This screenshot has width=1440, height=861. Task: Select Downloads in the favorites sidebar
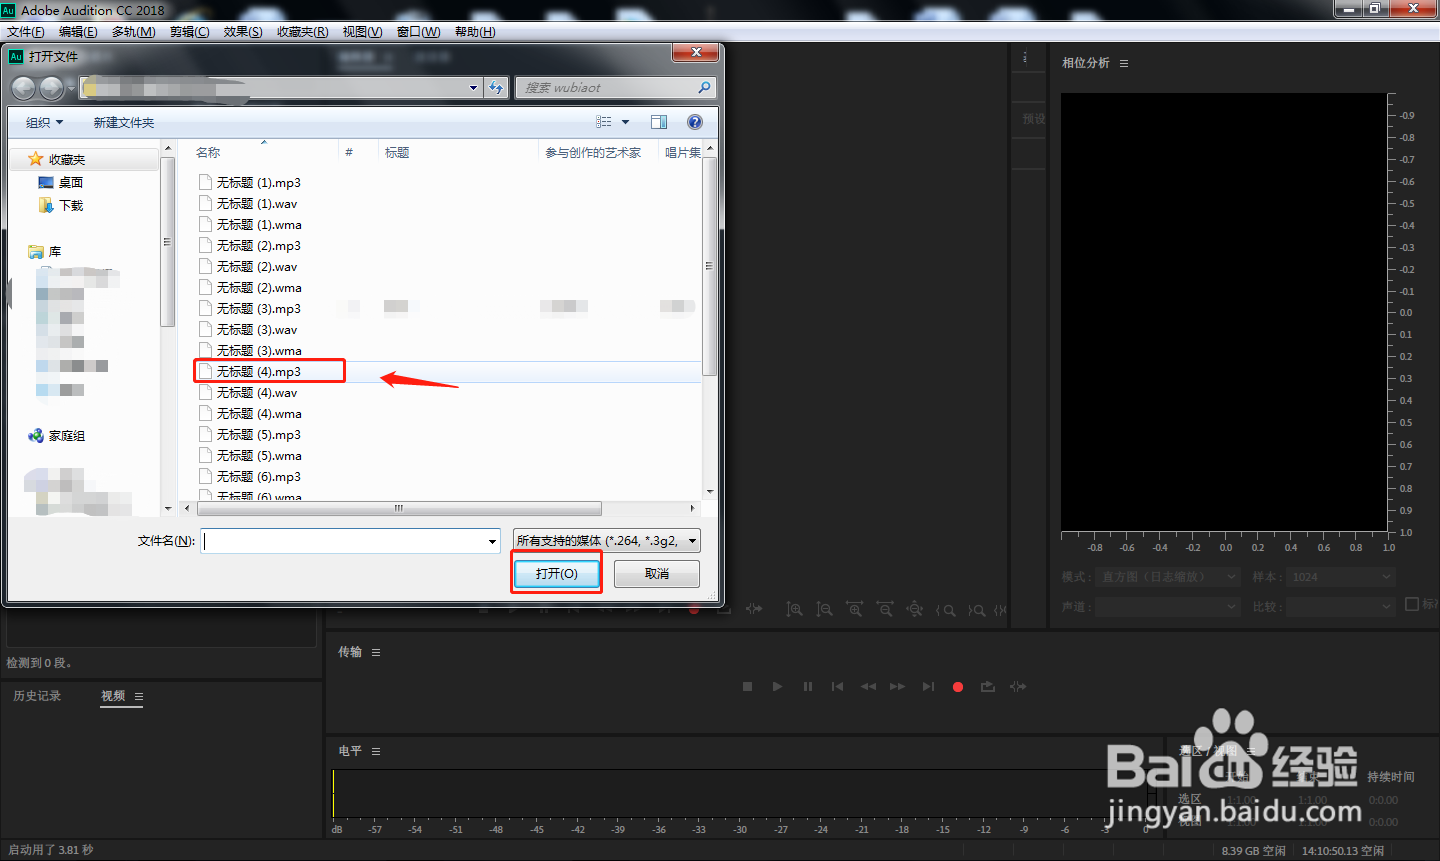[60, 205]
